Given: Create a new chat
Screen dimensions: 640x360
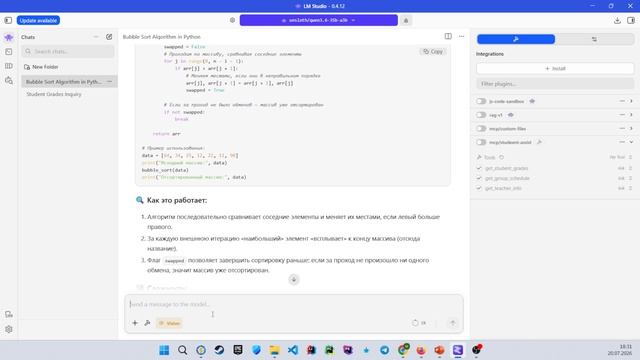Looking at the screenshot, I should click(109, 37).
